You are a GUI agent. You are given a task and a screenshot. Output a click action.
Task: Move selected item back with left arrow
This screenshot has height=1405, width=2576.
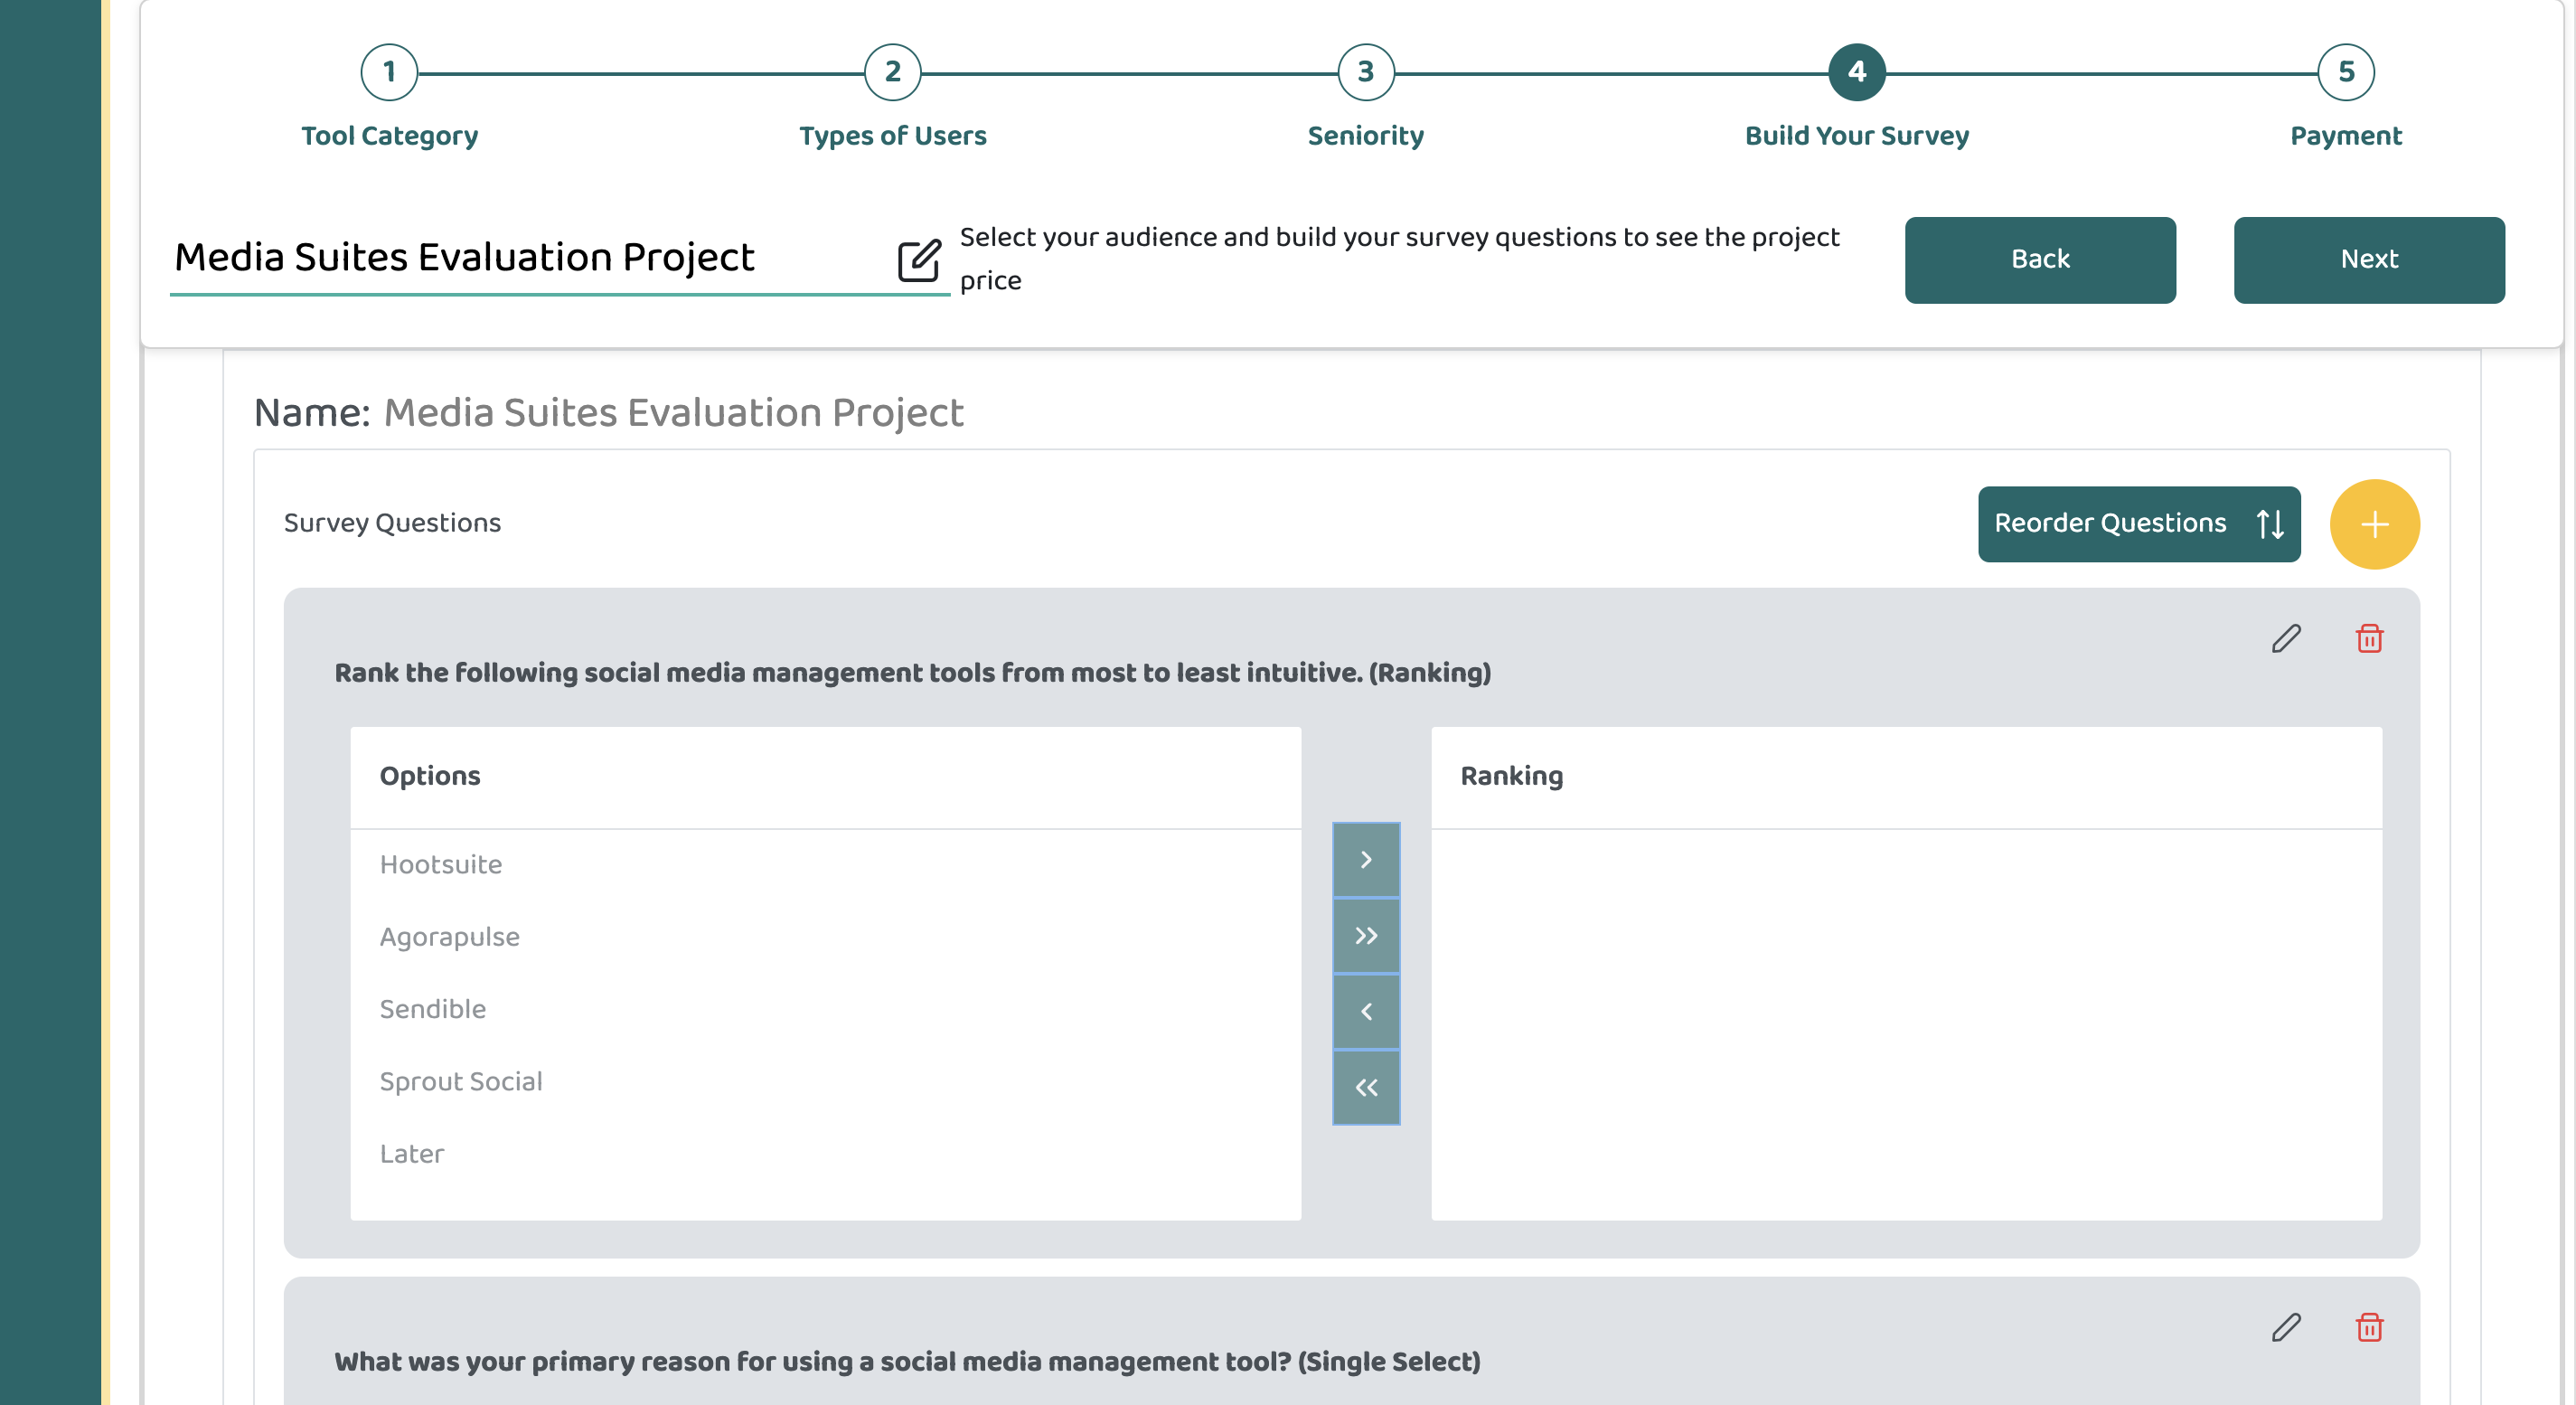1366,1012
